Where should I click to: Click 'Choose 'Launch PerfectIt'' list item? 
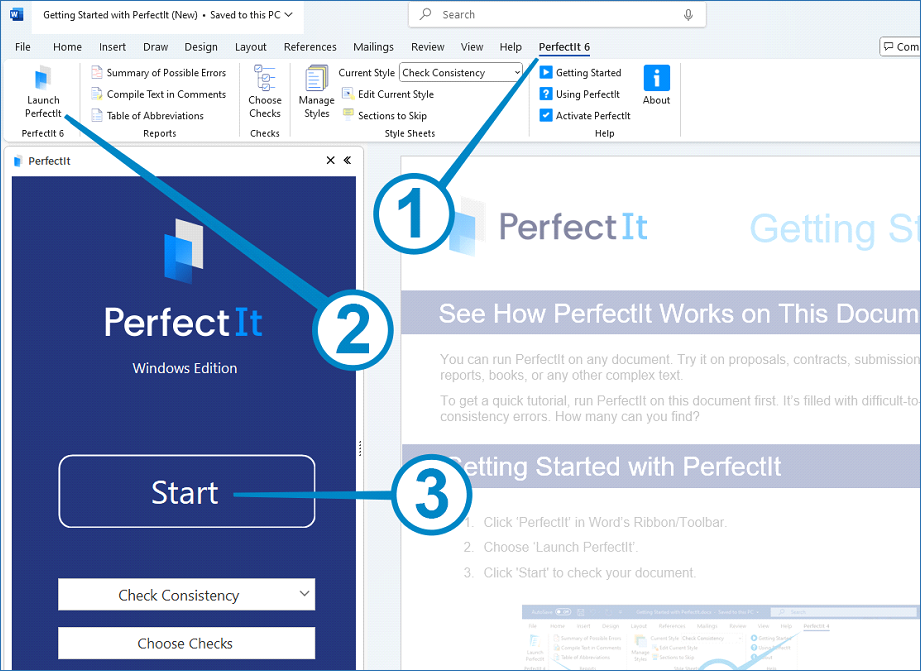tap(560, 547)
